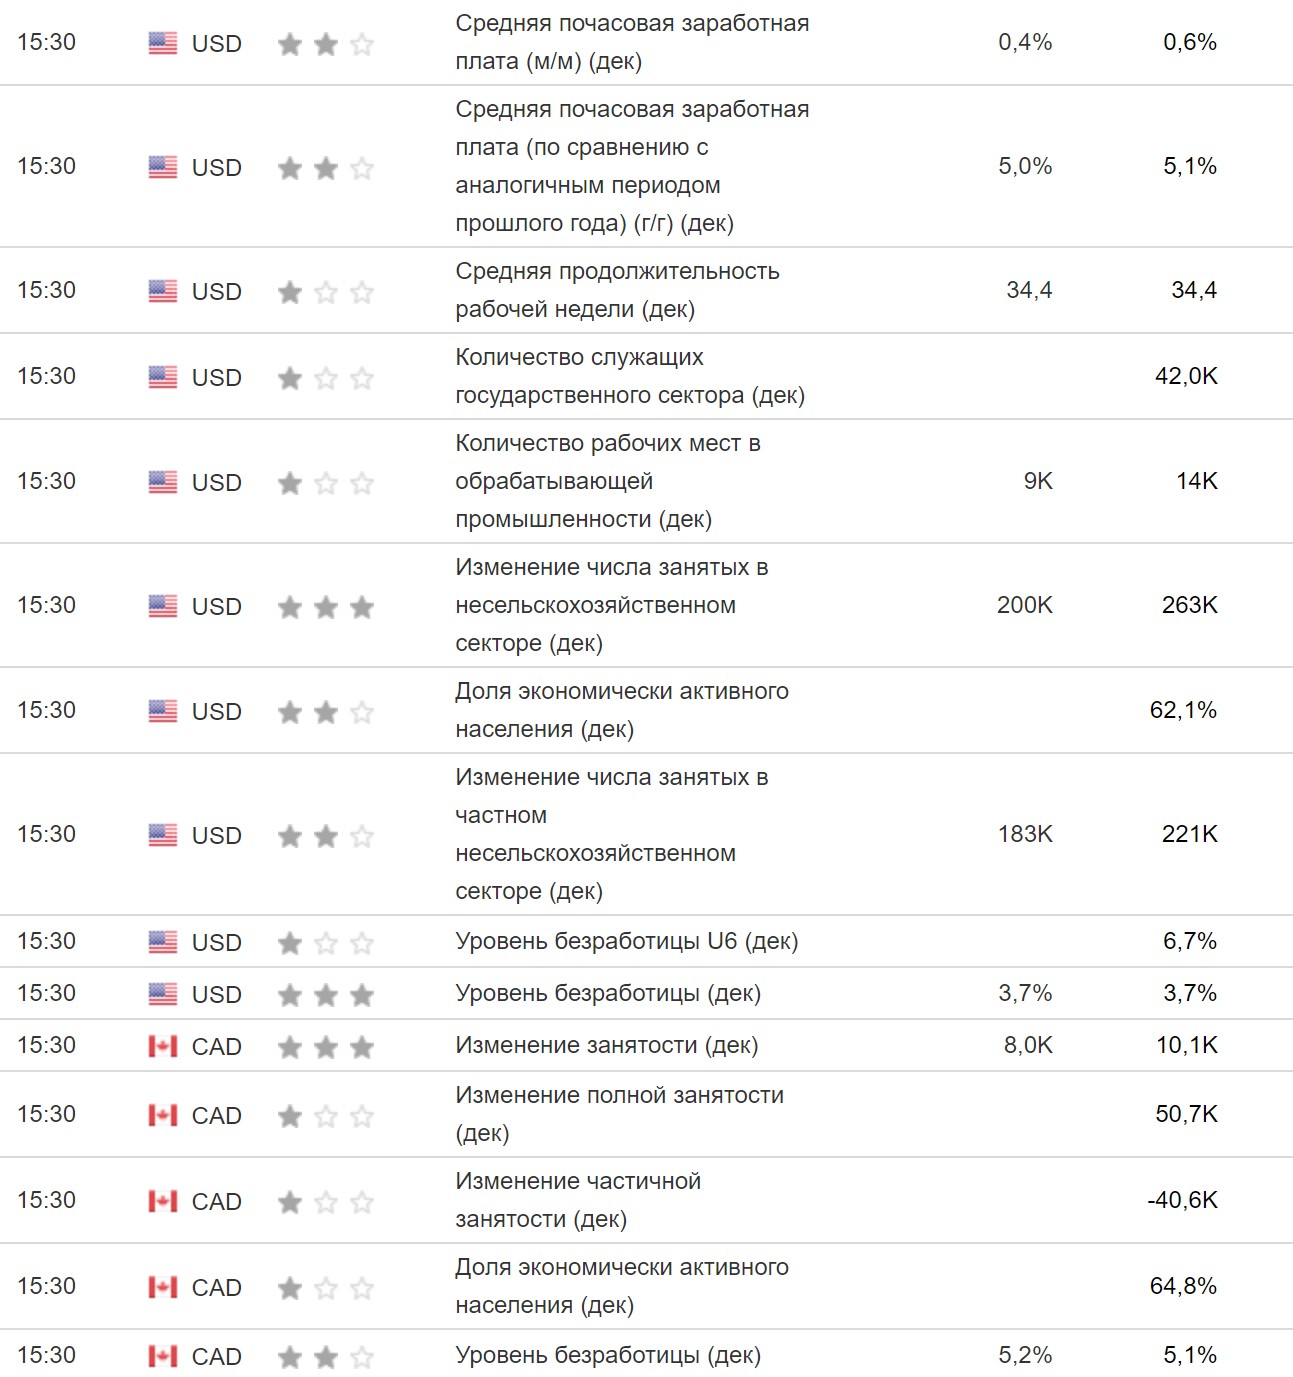Open Canadian Изменение занятости (дек) event
Screen dimensions: 1293x1377
tap(606, 1045)
